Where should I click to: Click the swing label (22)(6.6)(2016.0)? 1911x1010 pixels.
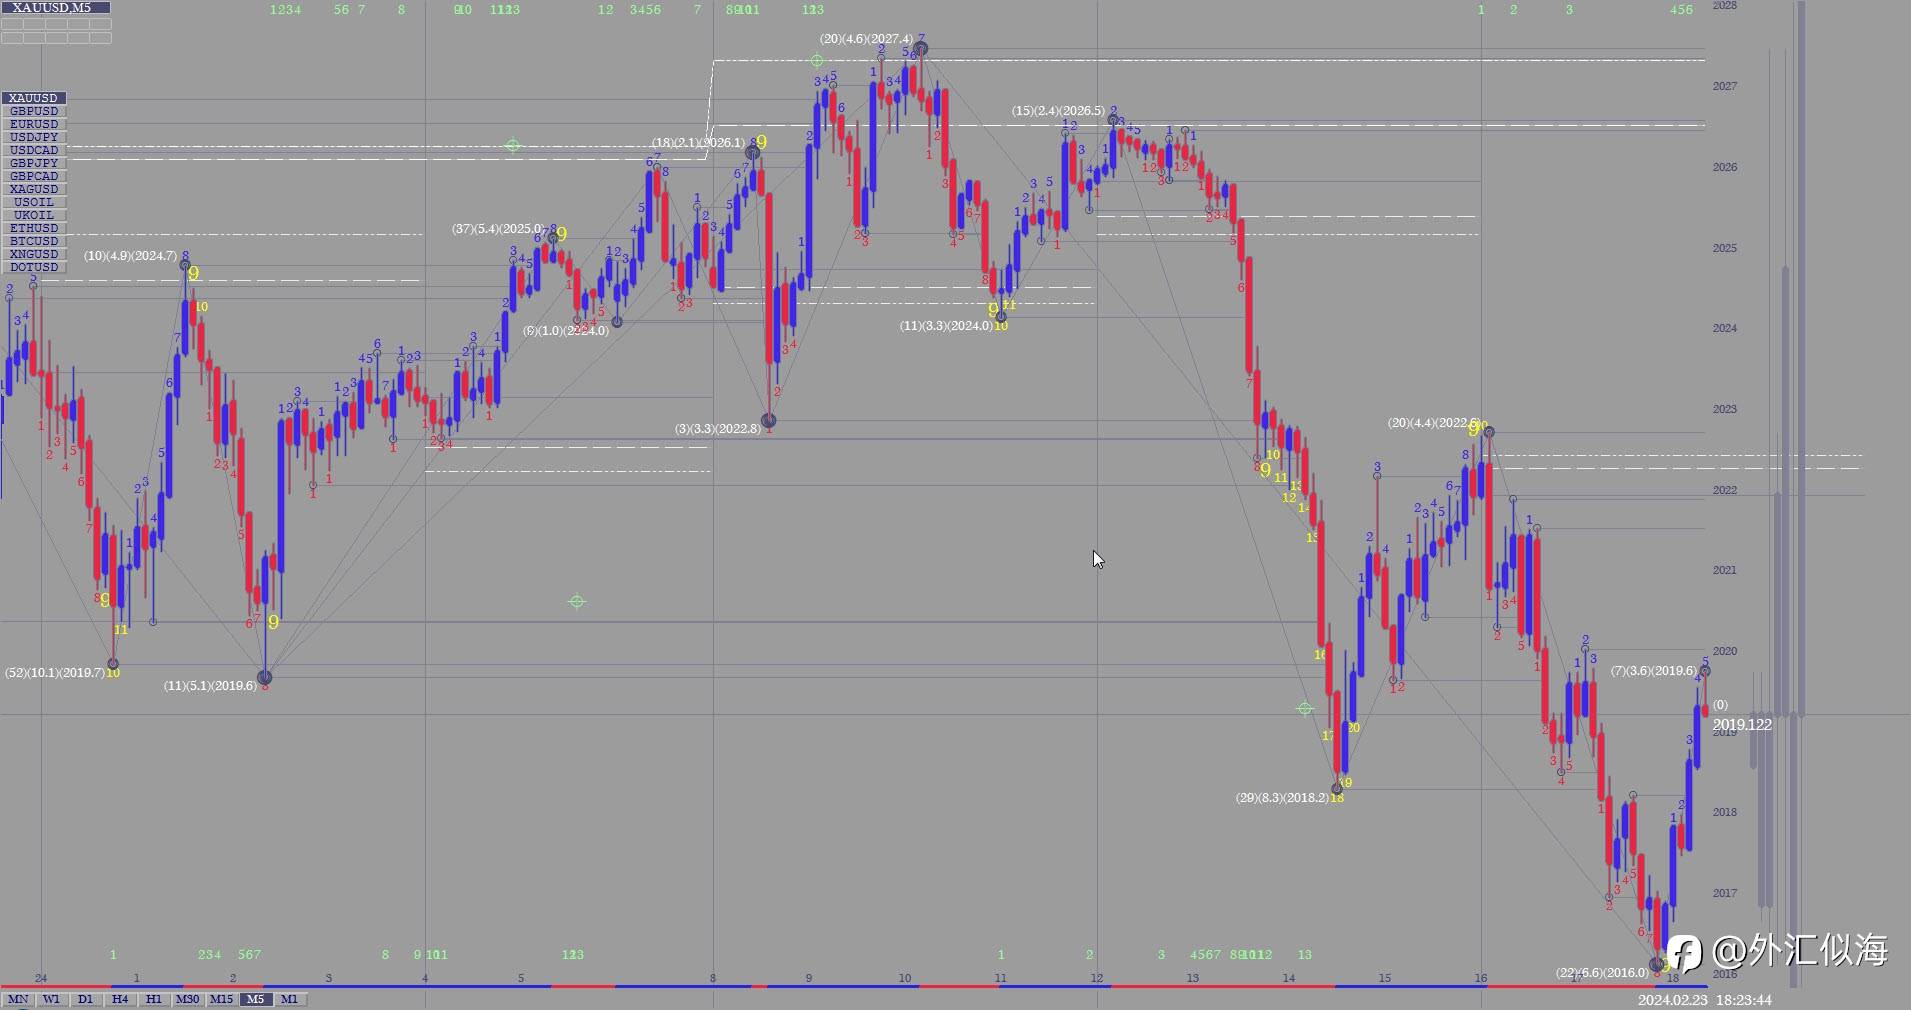point(1602,973)
